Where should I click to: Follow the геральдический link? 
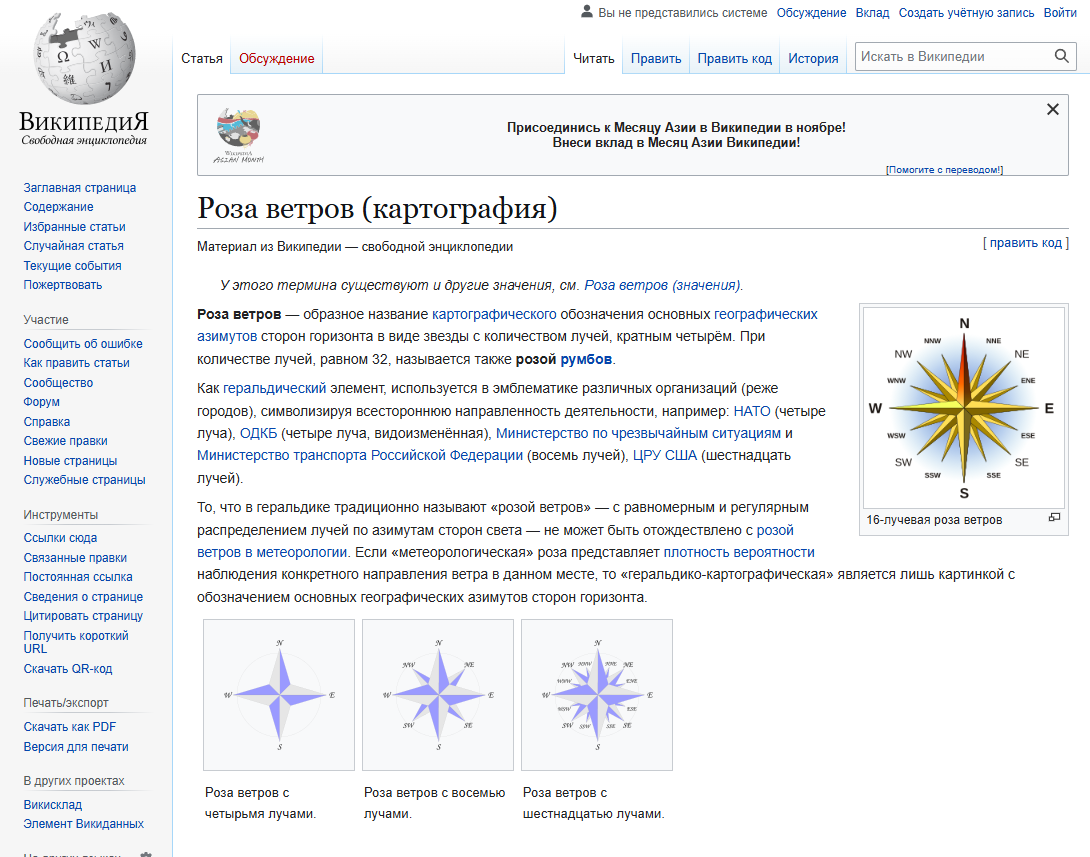click(274, 388)
